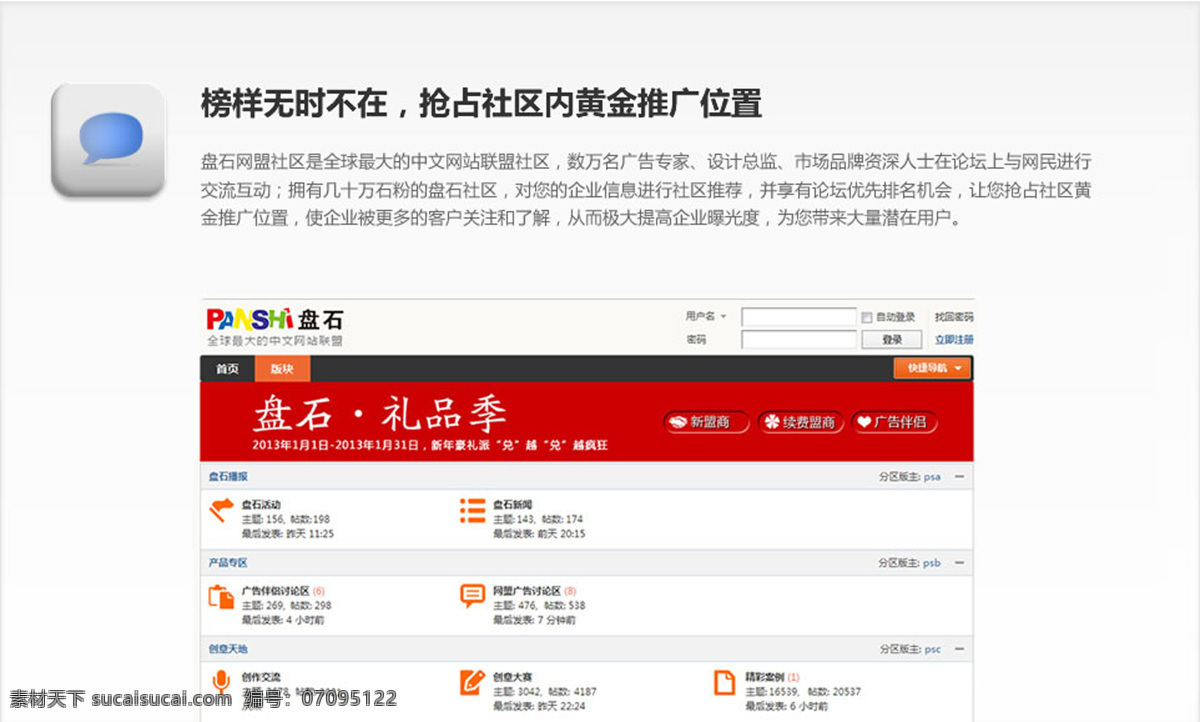Open the 广告伴侣讨论区 clipboard icon
The image size is (1200, 722).
coord(221,597)
